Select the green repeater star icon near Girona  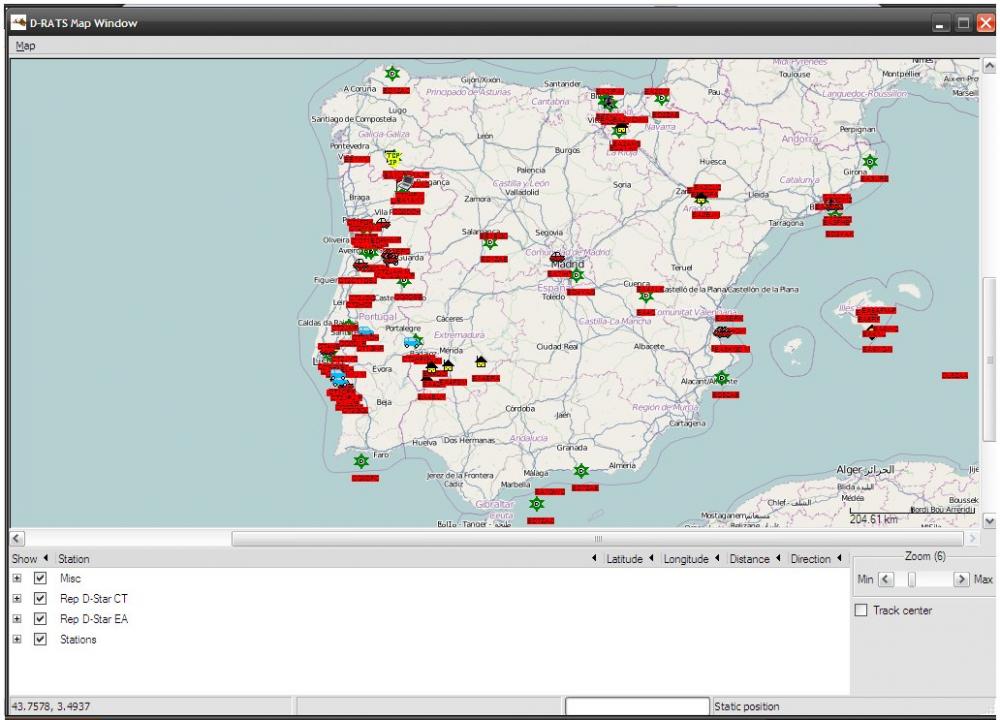click(868, 161)
